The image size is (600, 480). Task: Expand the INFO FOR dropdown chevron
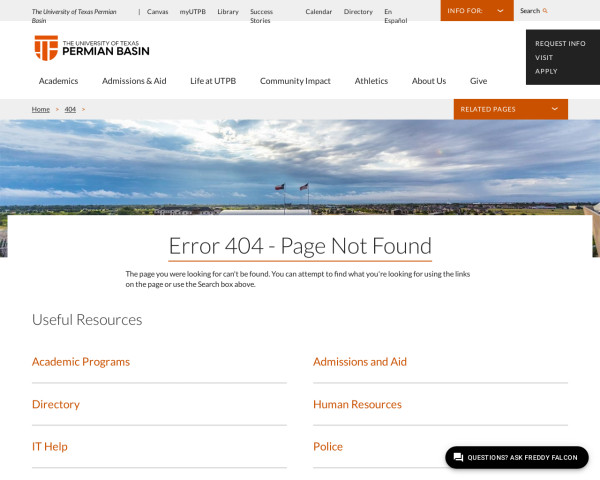pos(500,11)
